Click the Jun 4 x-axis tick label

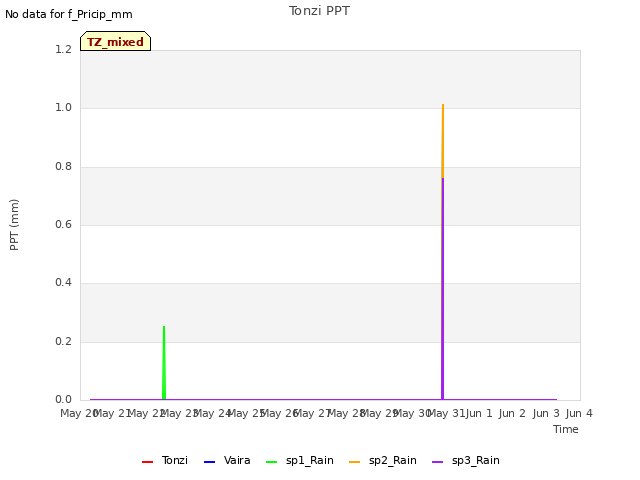(x=579, y=413)
